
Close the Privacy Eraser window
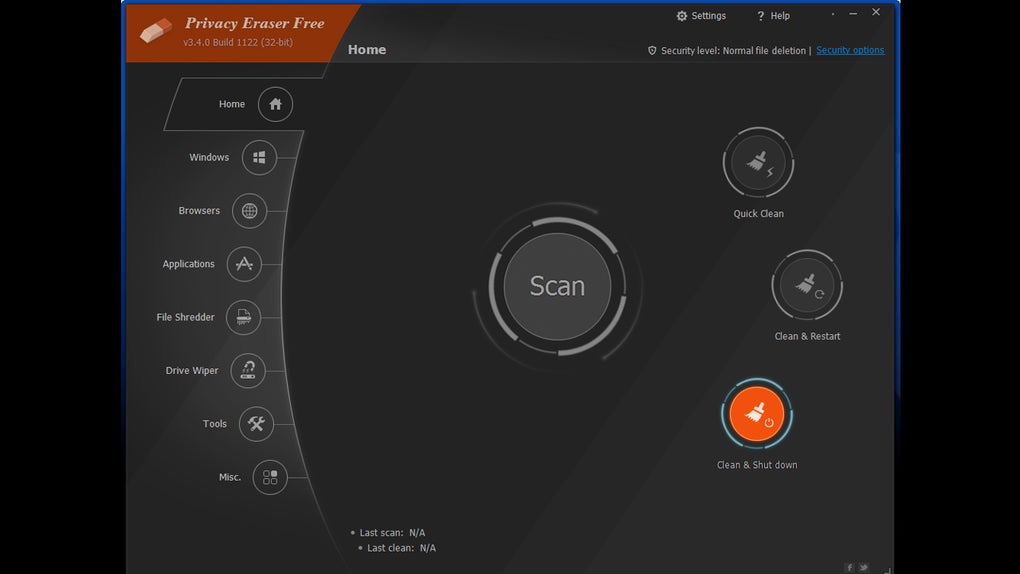876,12
